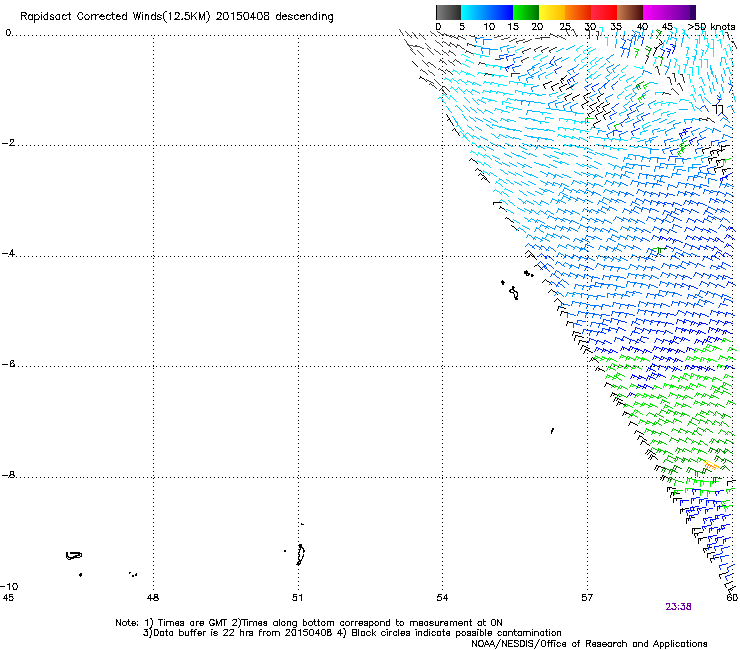Click the purple "23:38" pass time label

678,607
